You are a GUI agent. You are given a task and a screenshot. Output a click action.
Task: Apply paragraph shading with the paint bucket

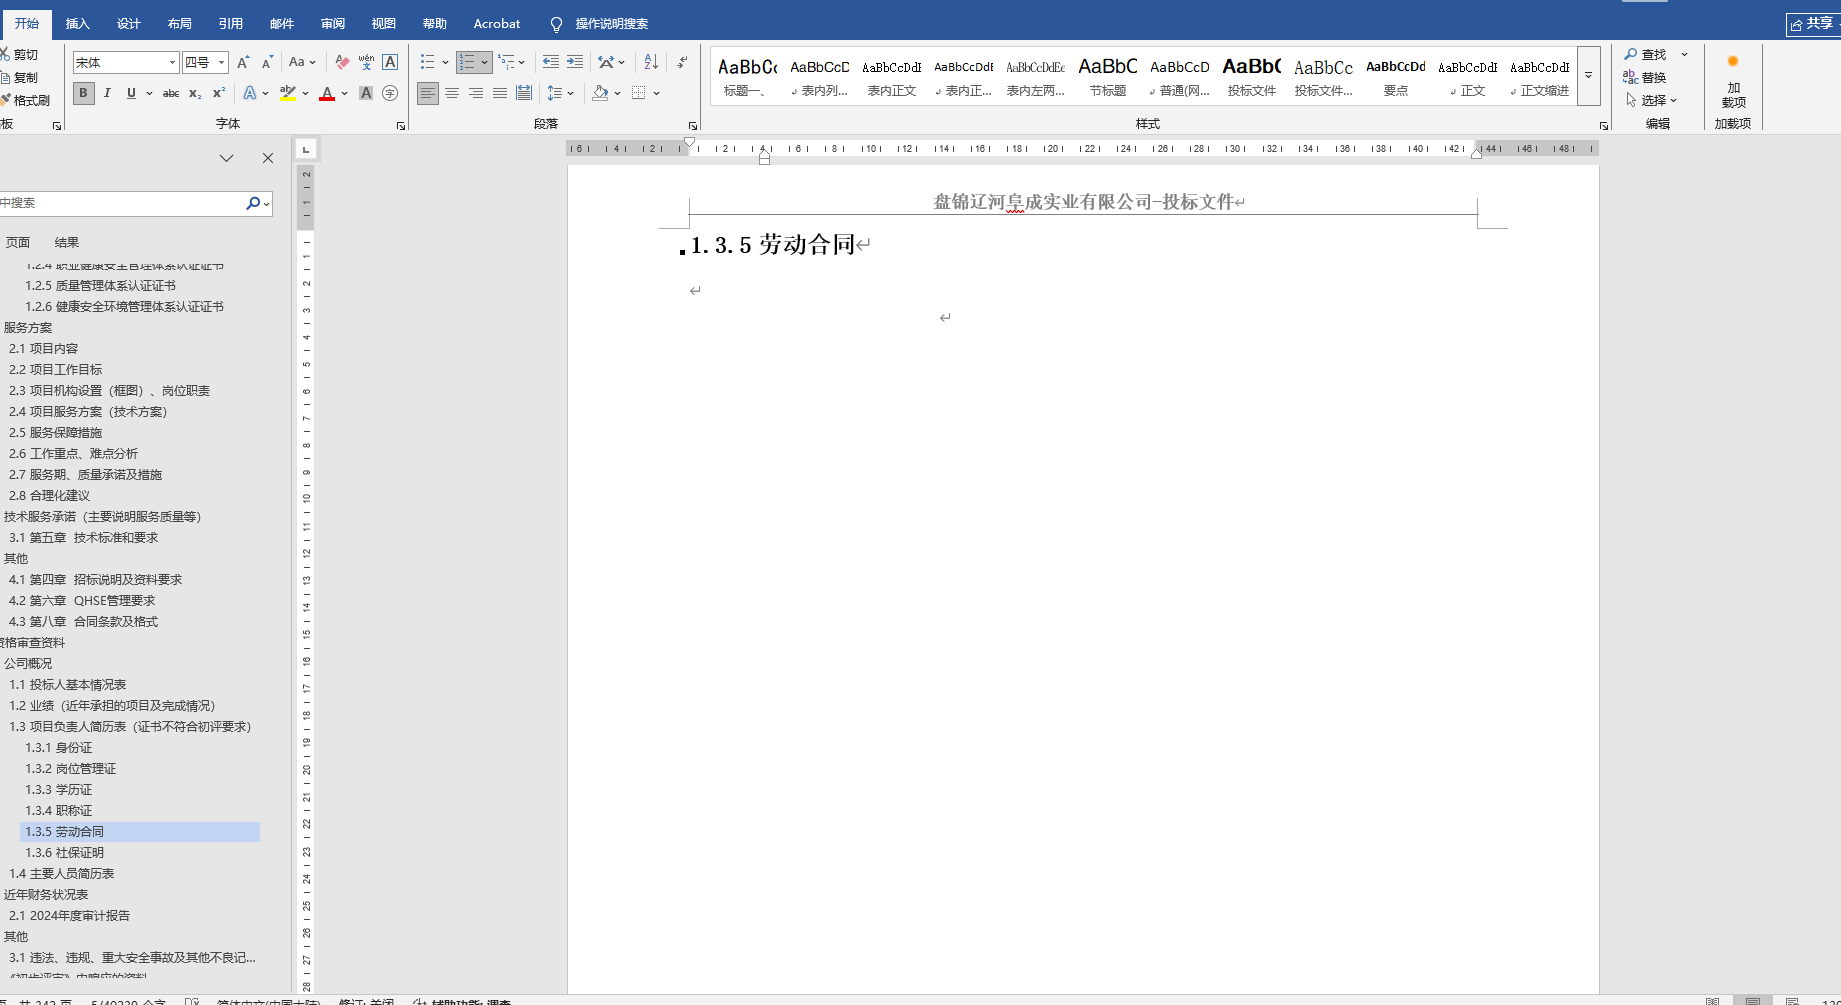(x=600, y=93)
